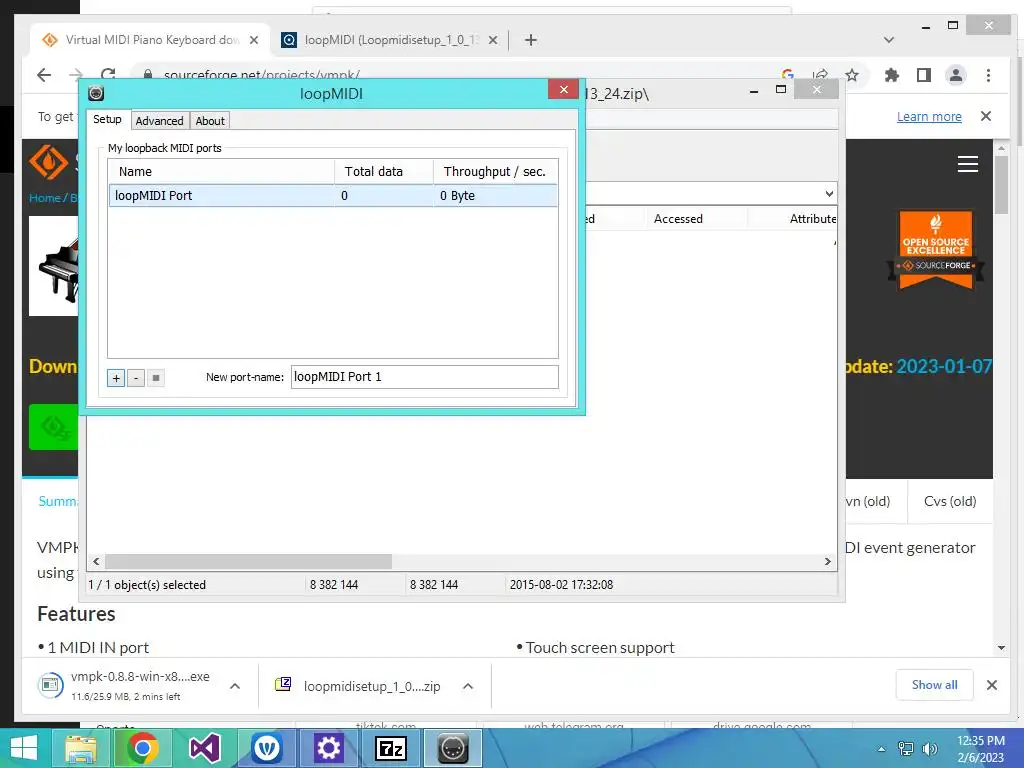
Task: Click the Google icon in address bar
Action: point(788,75)
